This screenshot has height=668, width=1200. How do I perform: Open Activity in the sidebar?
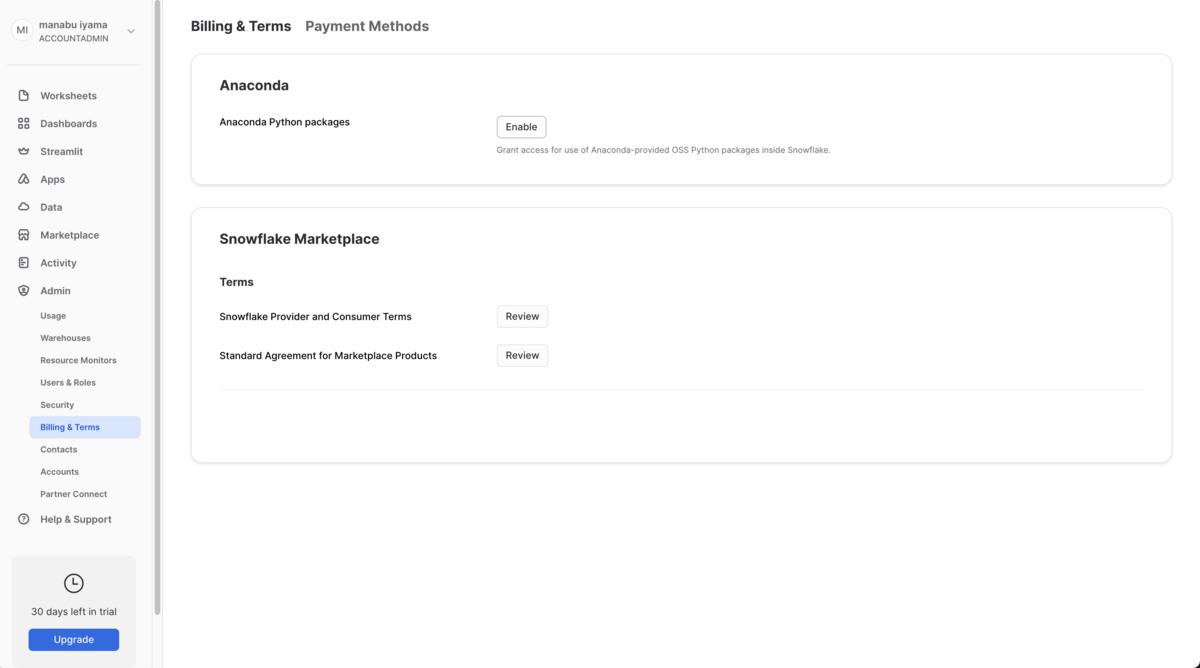click(x=58, y=263)
